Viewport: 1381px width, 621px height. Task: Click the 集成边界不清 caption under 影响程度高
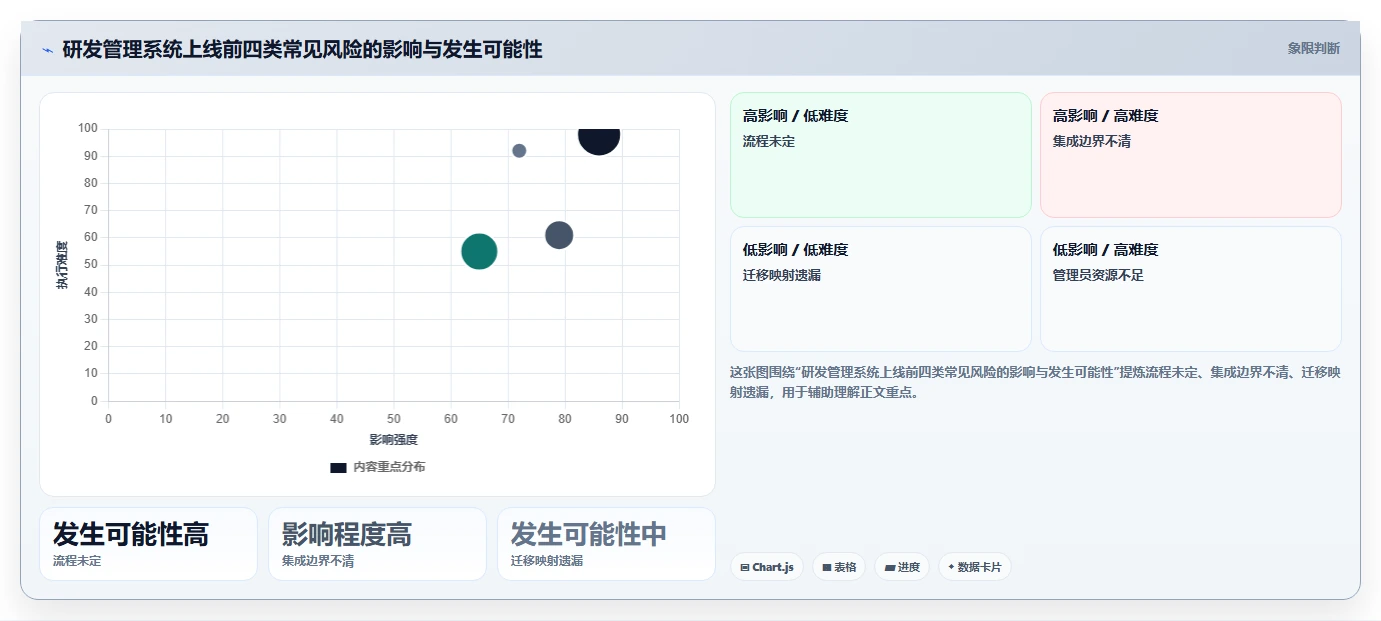click(x=318, y=561)
